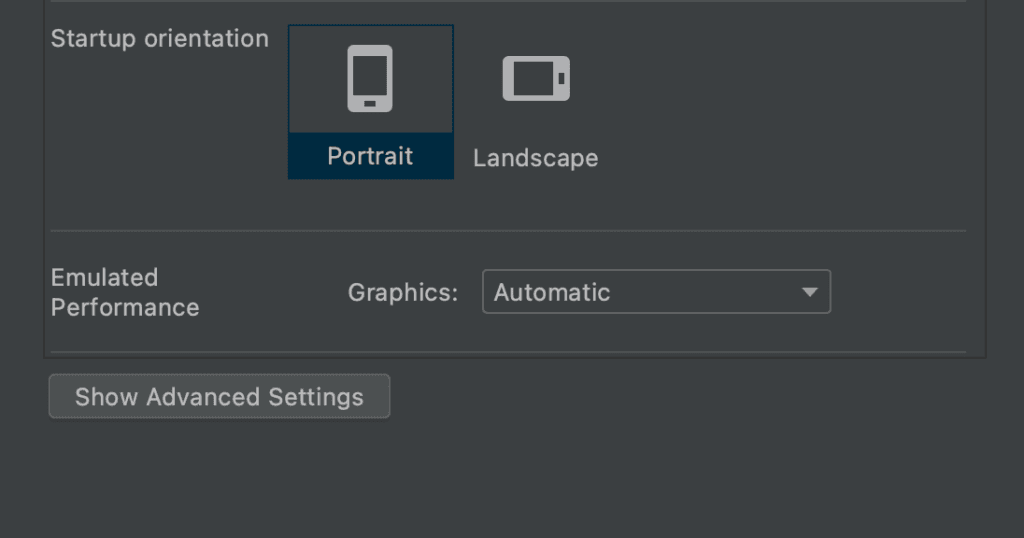The height and width of the screenshot is (538, 1024).
Task: Open the Graphics dropdown menu
Action: [656, 292]
